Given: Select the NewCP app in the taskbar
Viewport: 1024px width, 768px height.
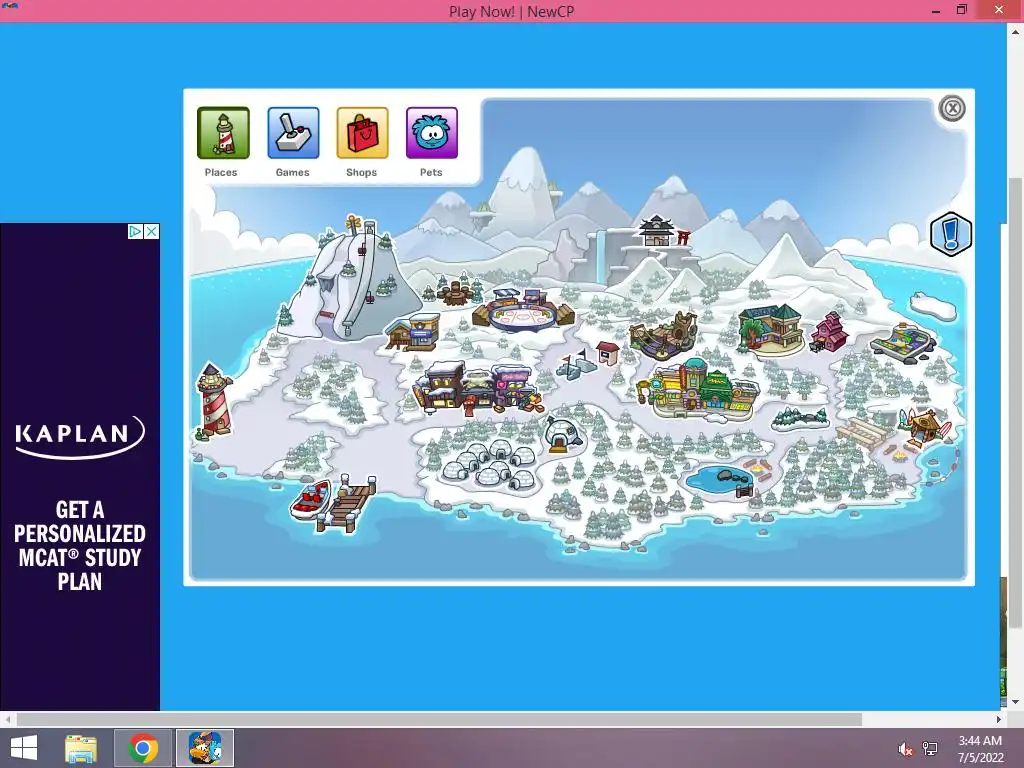Looking at the screenshot, I should (204, 748).
